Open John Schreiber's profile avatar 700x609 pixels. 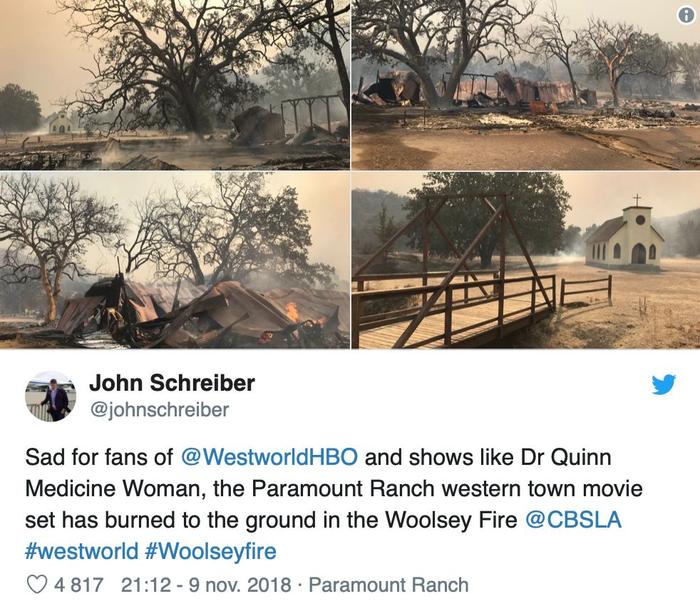(50, 396)
